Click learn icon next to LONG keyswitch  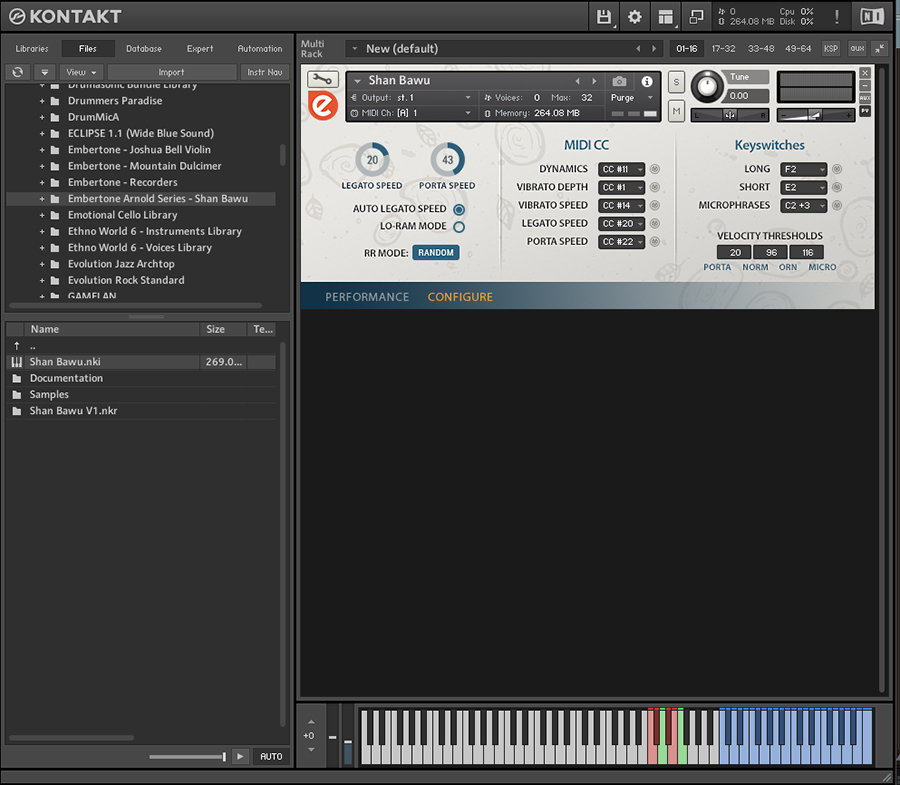tap(837, 169)
